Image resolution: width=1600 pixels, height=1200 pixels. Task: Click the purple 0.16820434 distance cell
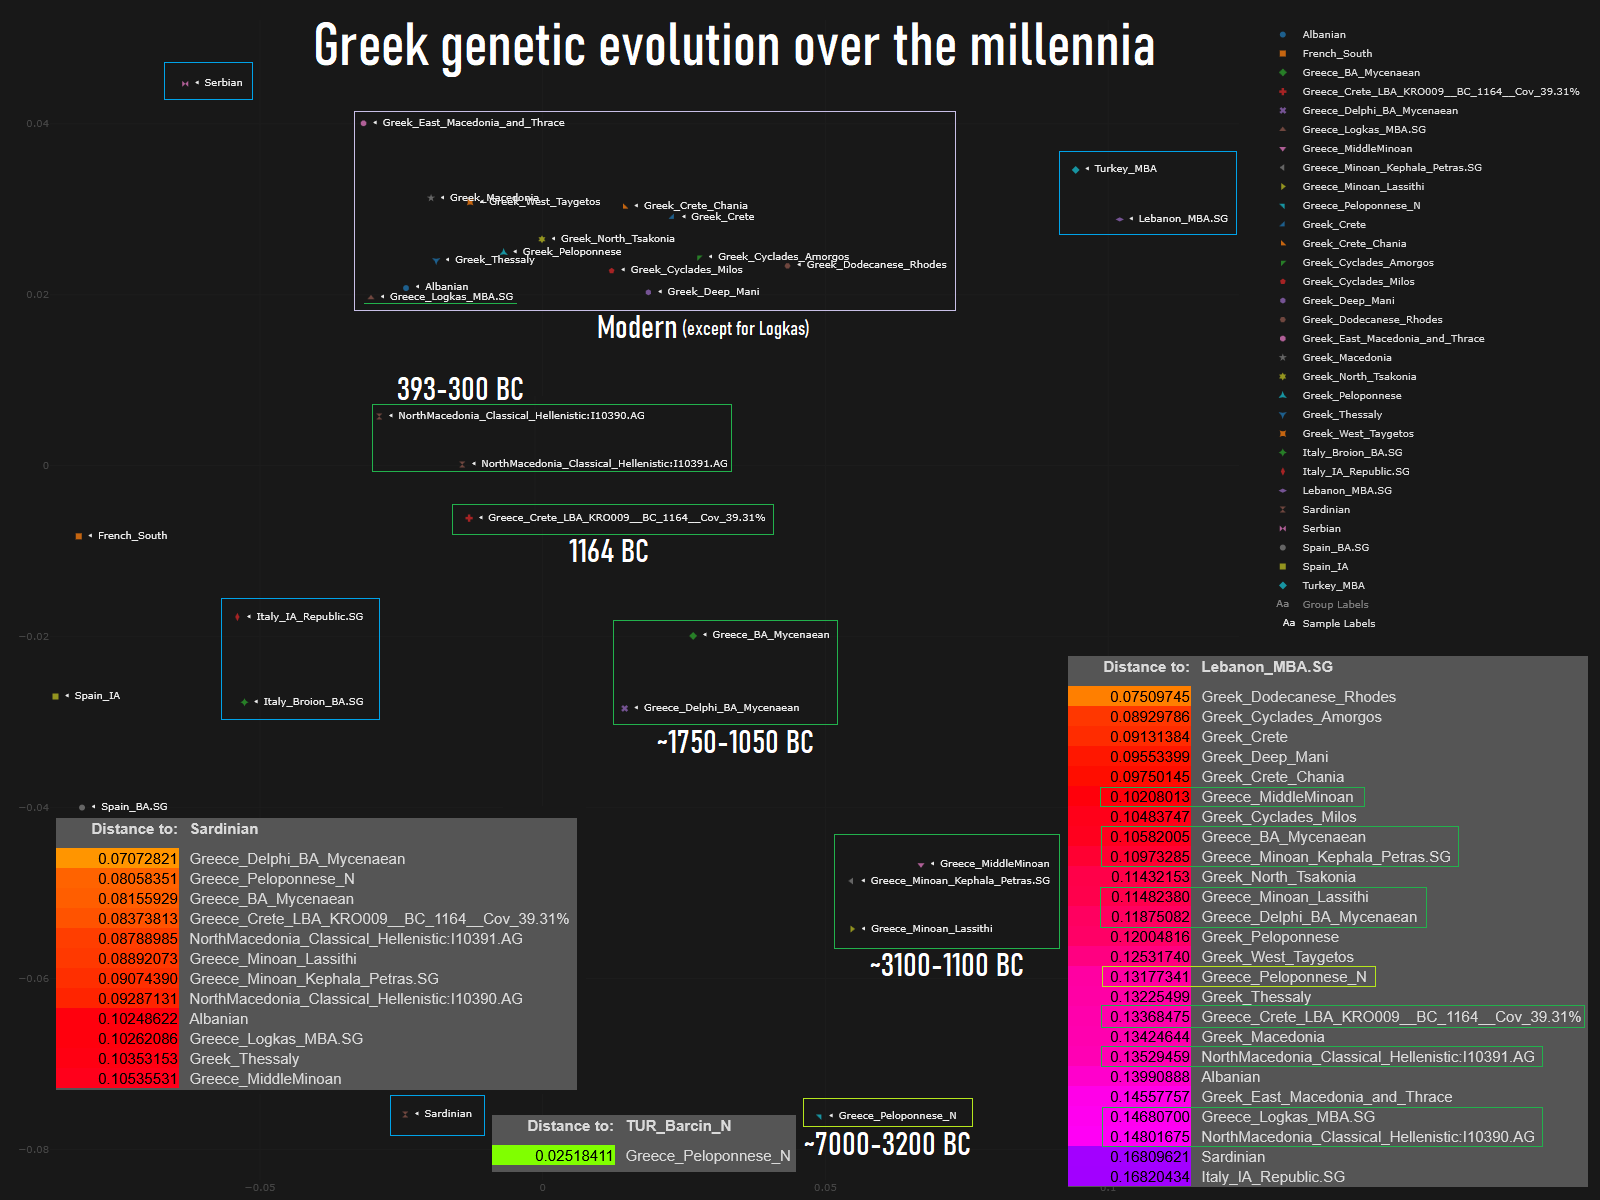click(1130, 1177)
